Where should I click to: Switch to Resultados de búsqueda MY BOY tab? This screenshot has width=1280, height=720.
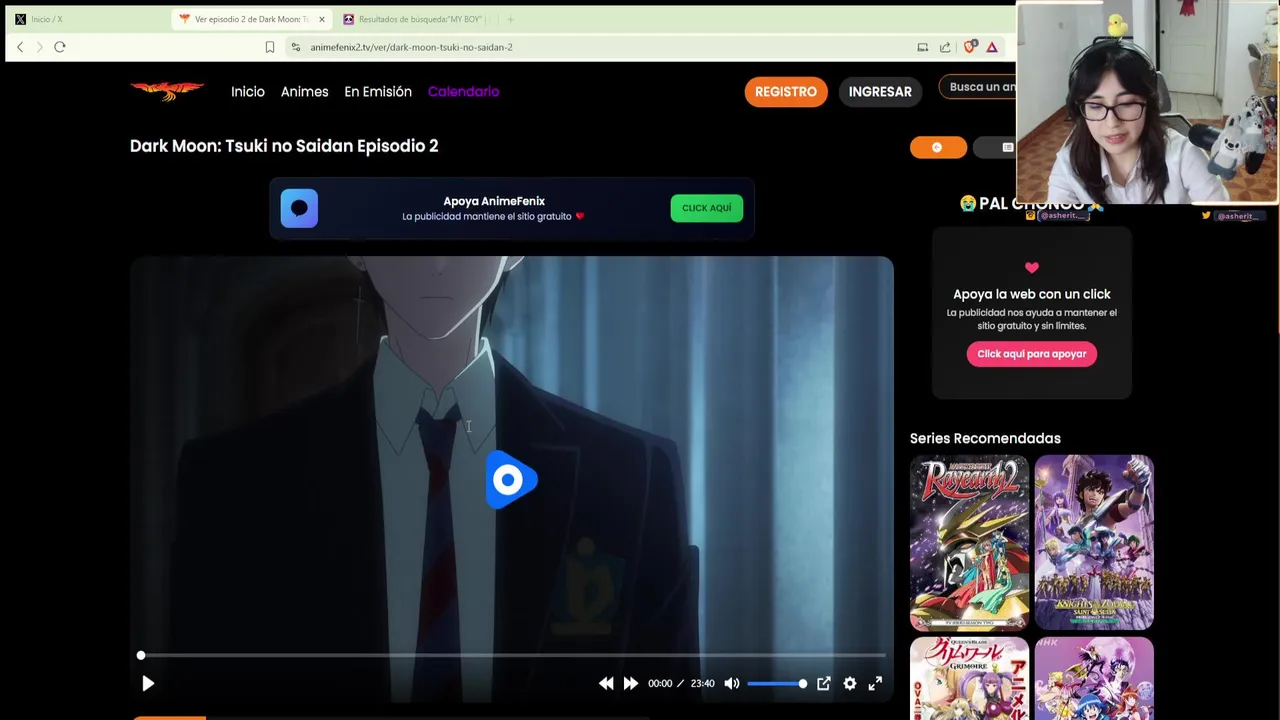415,19
